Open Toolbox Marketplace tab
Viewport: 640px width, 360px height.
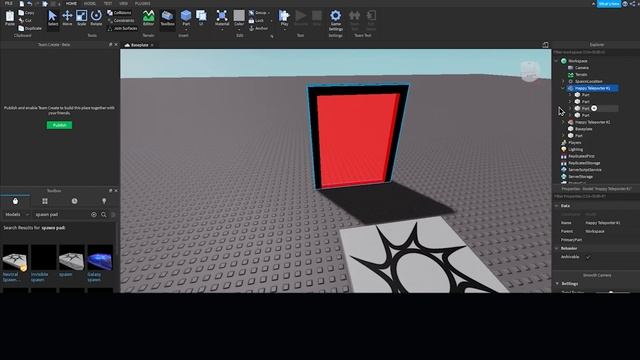point(15,201)
